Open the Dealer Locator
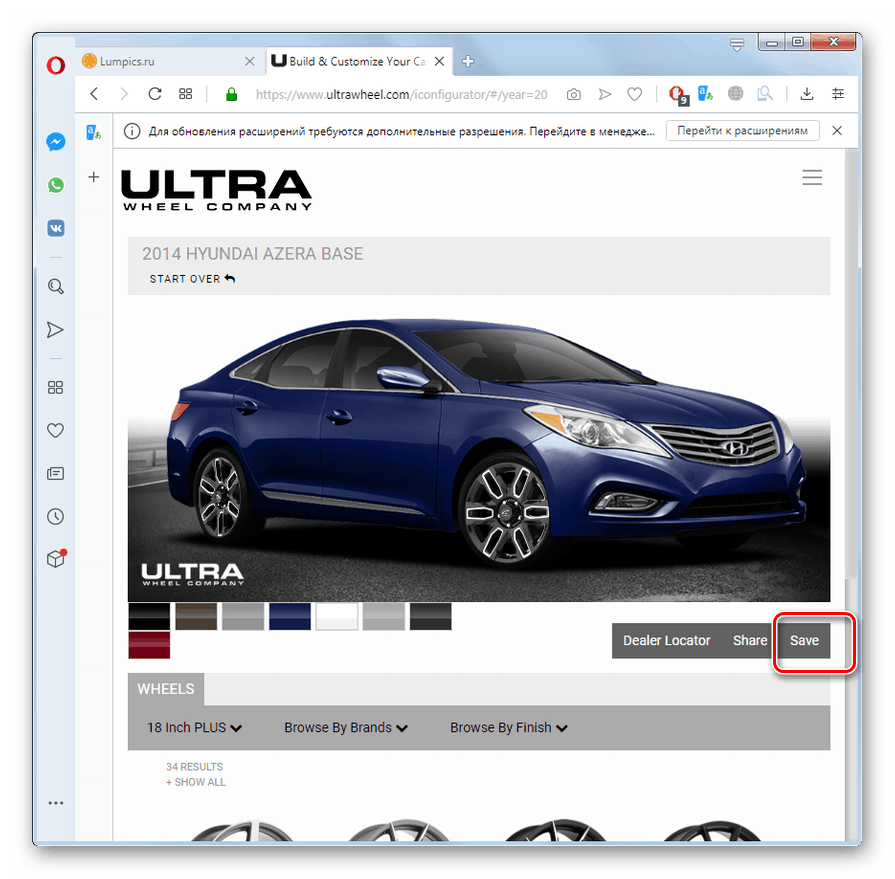This screenshot has width=895, height=879. 666,640
